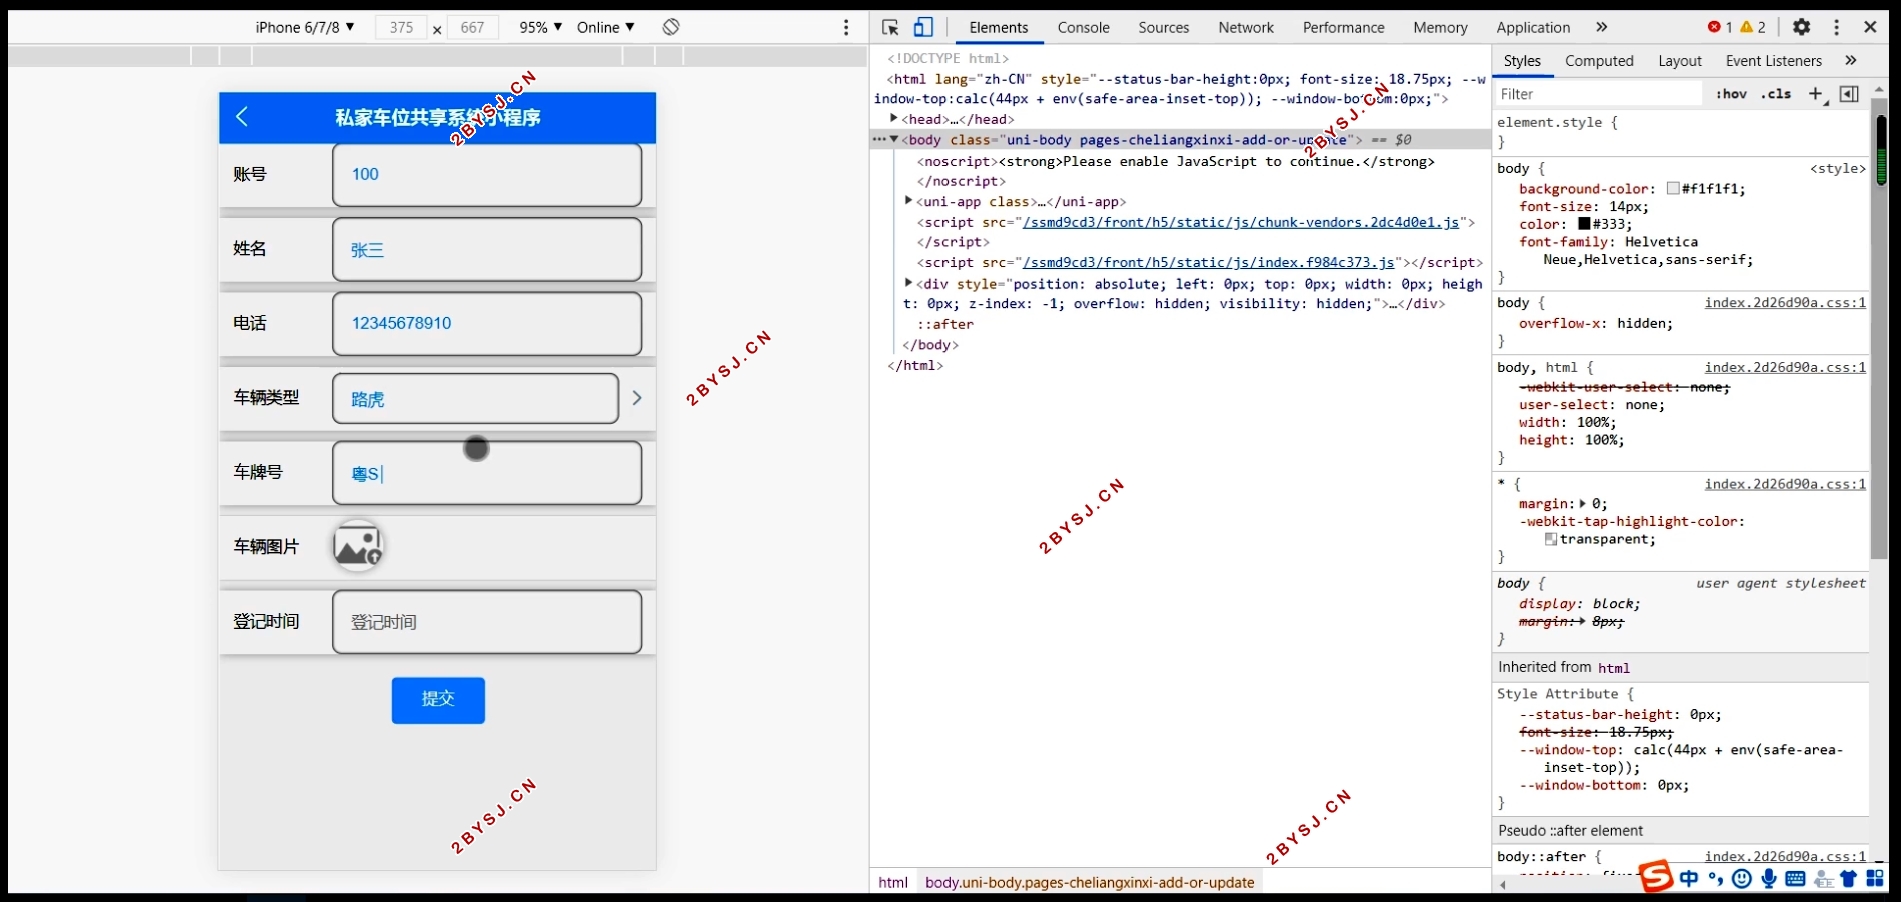
Task: Open the chunk-vendors.2dc4d0e1.js script link
Action: click(1240, 222)
